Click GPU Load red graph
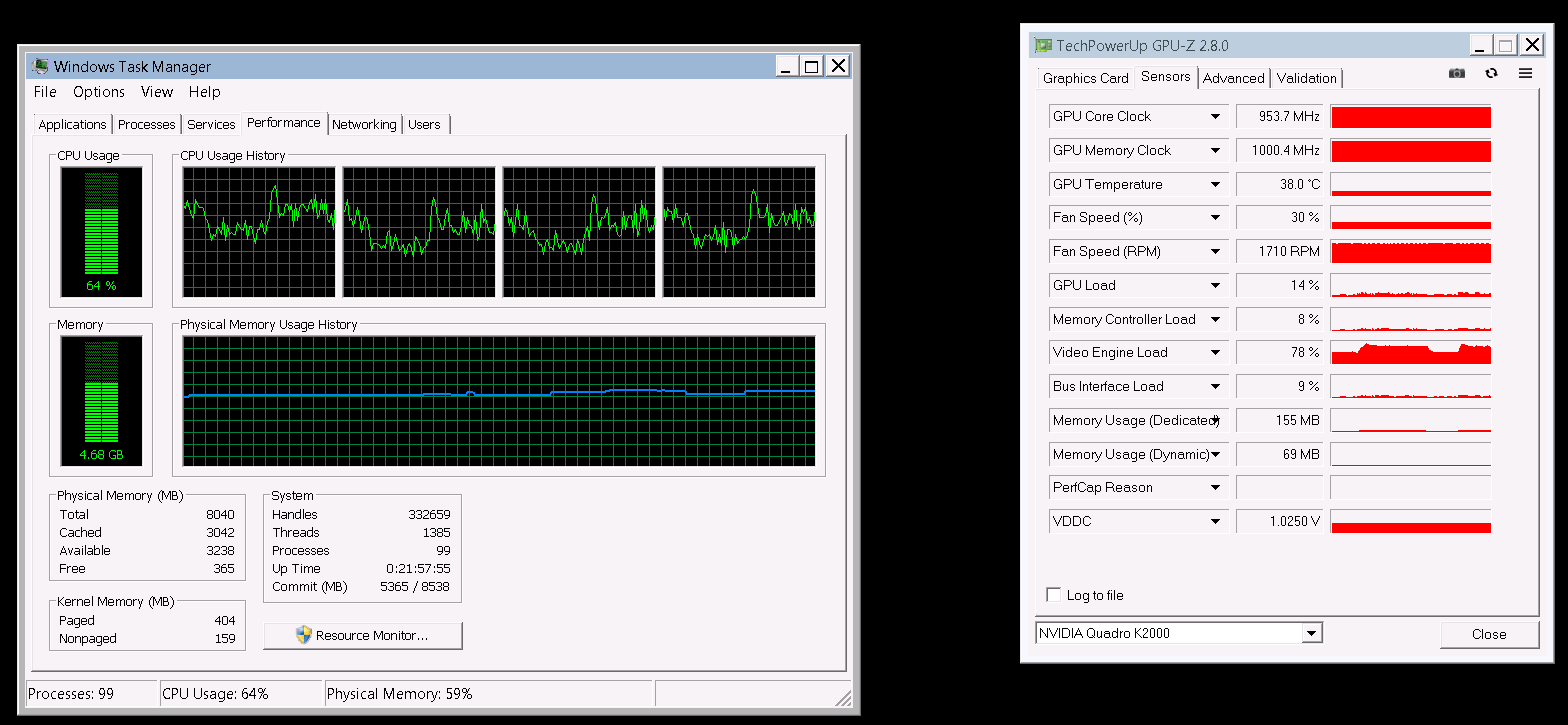Viewport: 1568px width, 725px height. 1411,286
